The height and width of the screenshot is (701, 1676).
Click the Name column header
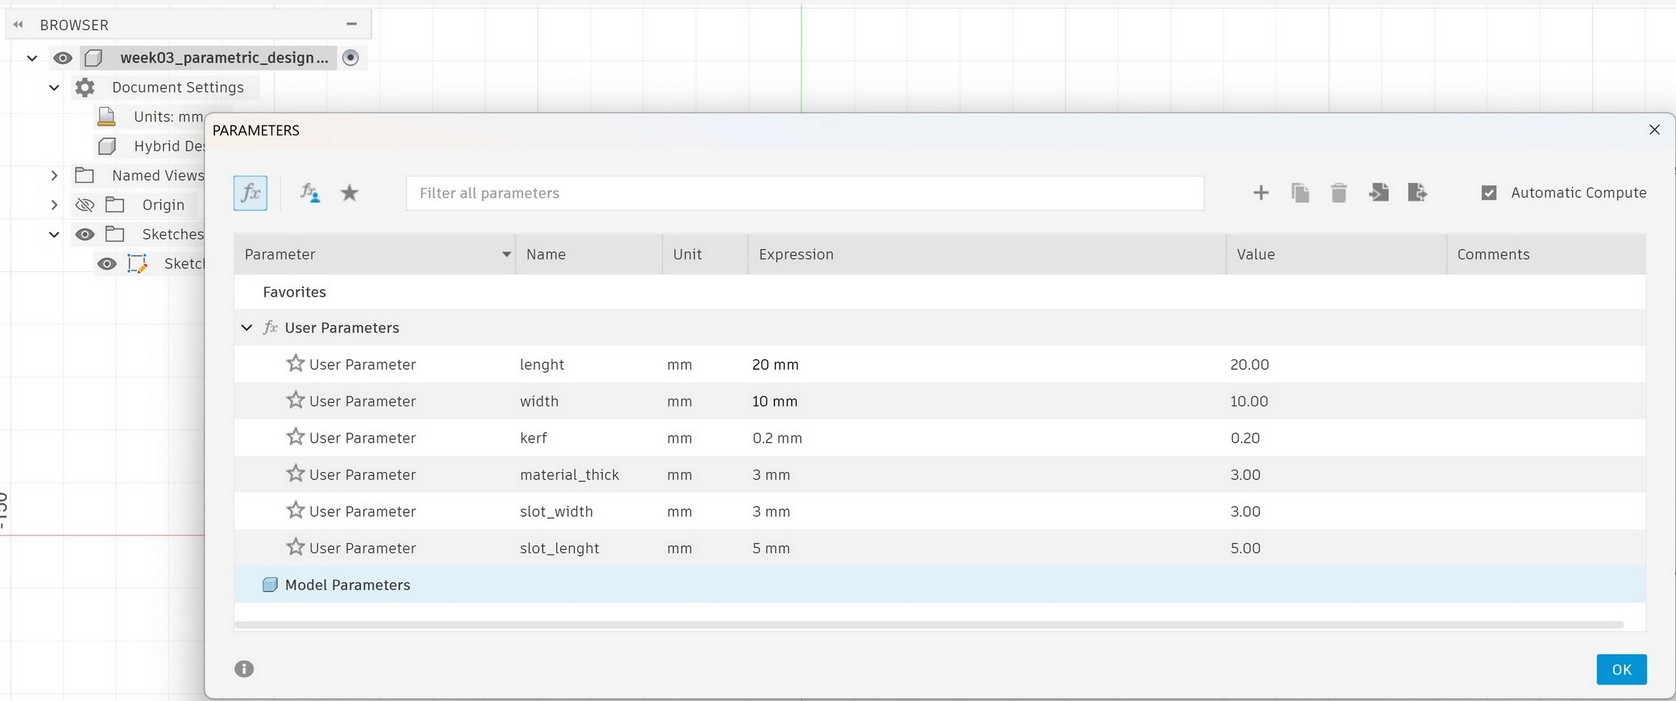(x=589, y=254)
